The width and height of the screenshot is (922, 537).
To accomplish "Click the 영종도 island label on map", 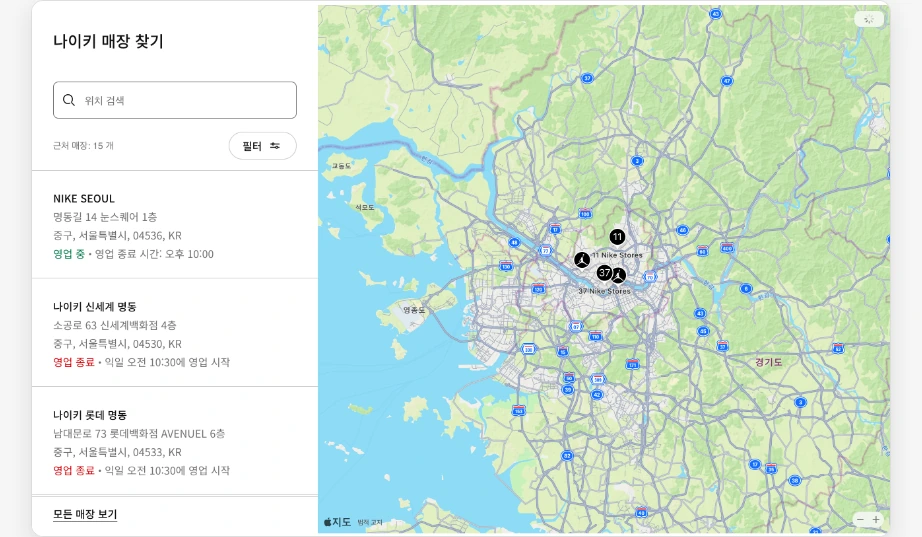I will click(x=414, y=310).
